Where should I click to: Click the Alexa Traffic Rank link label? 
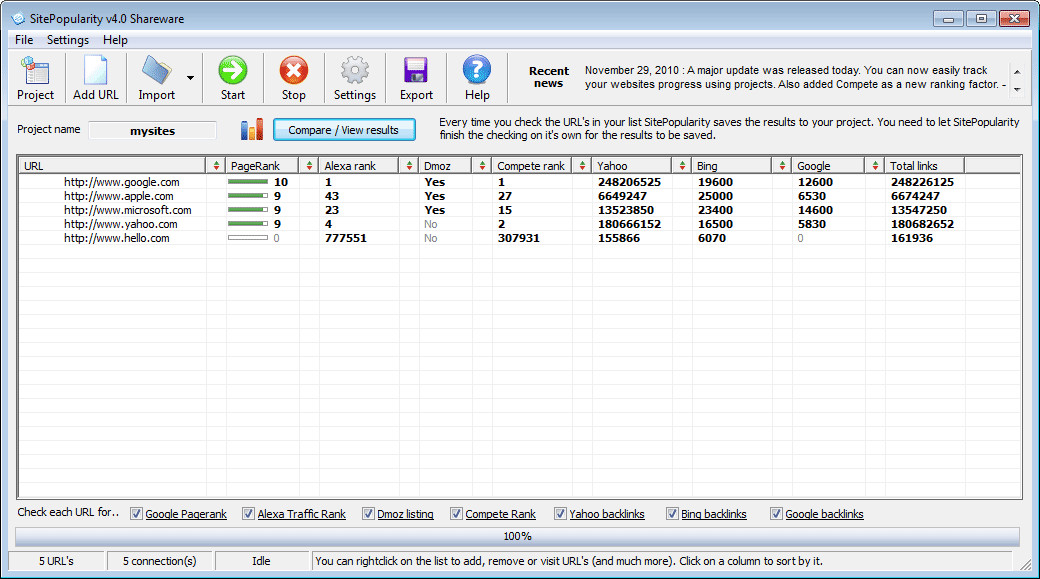[x=302, y=514]
